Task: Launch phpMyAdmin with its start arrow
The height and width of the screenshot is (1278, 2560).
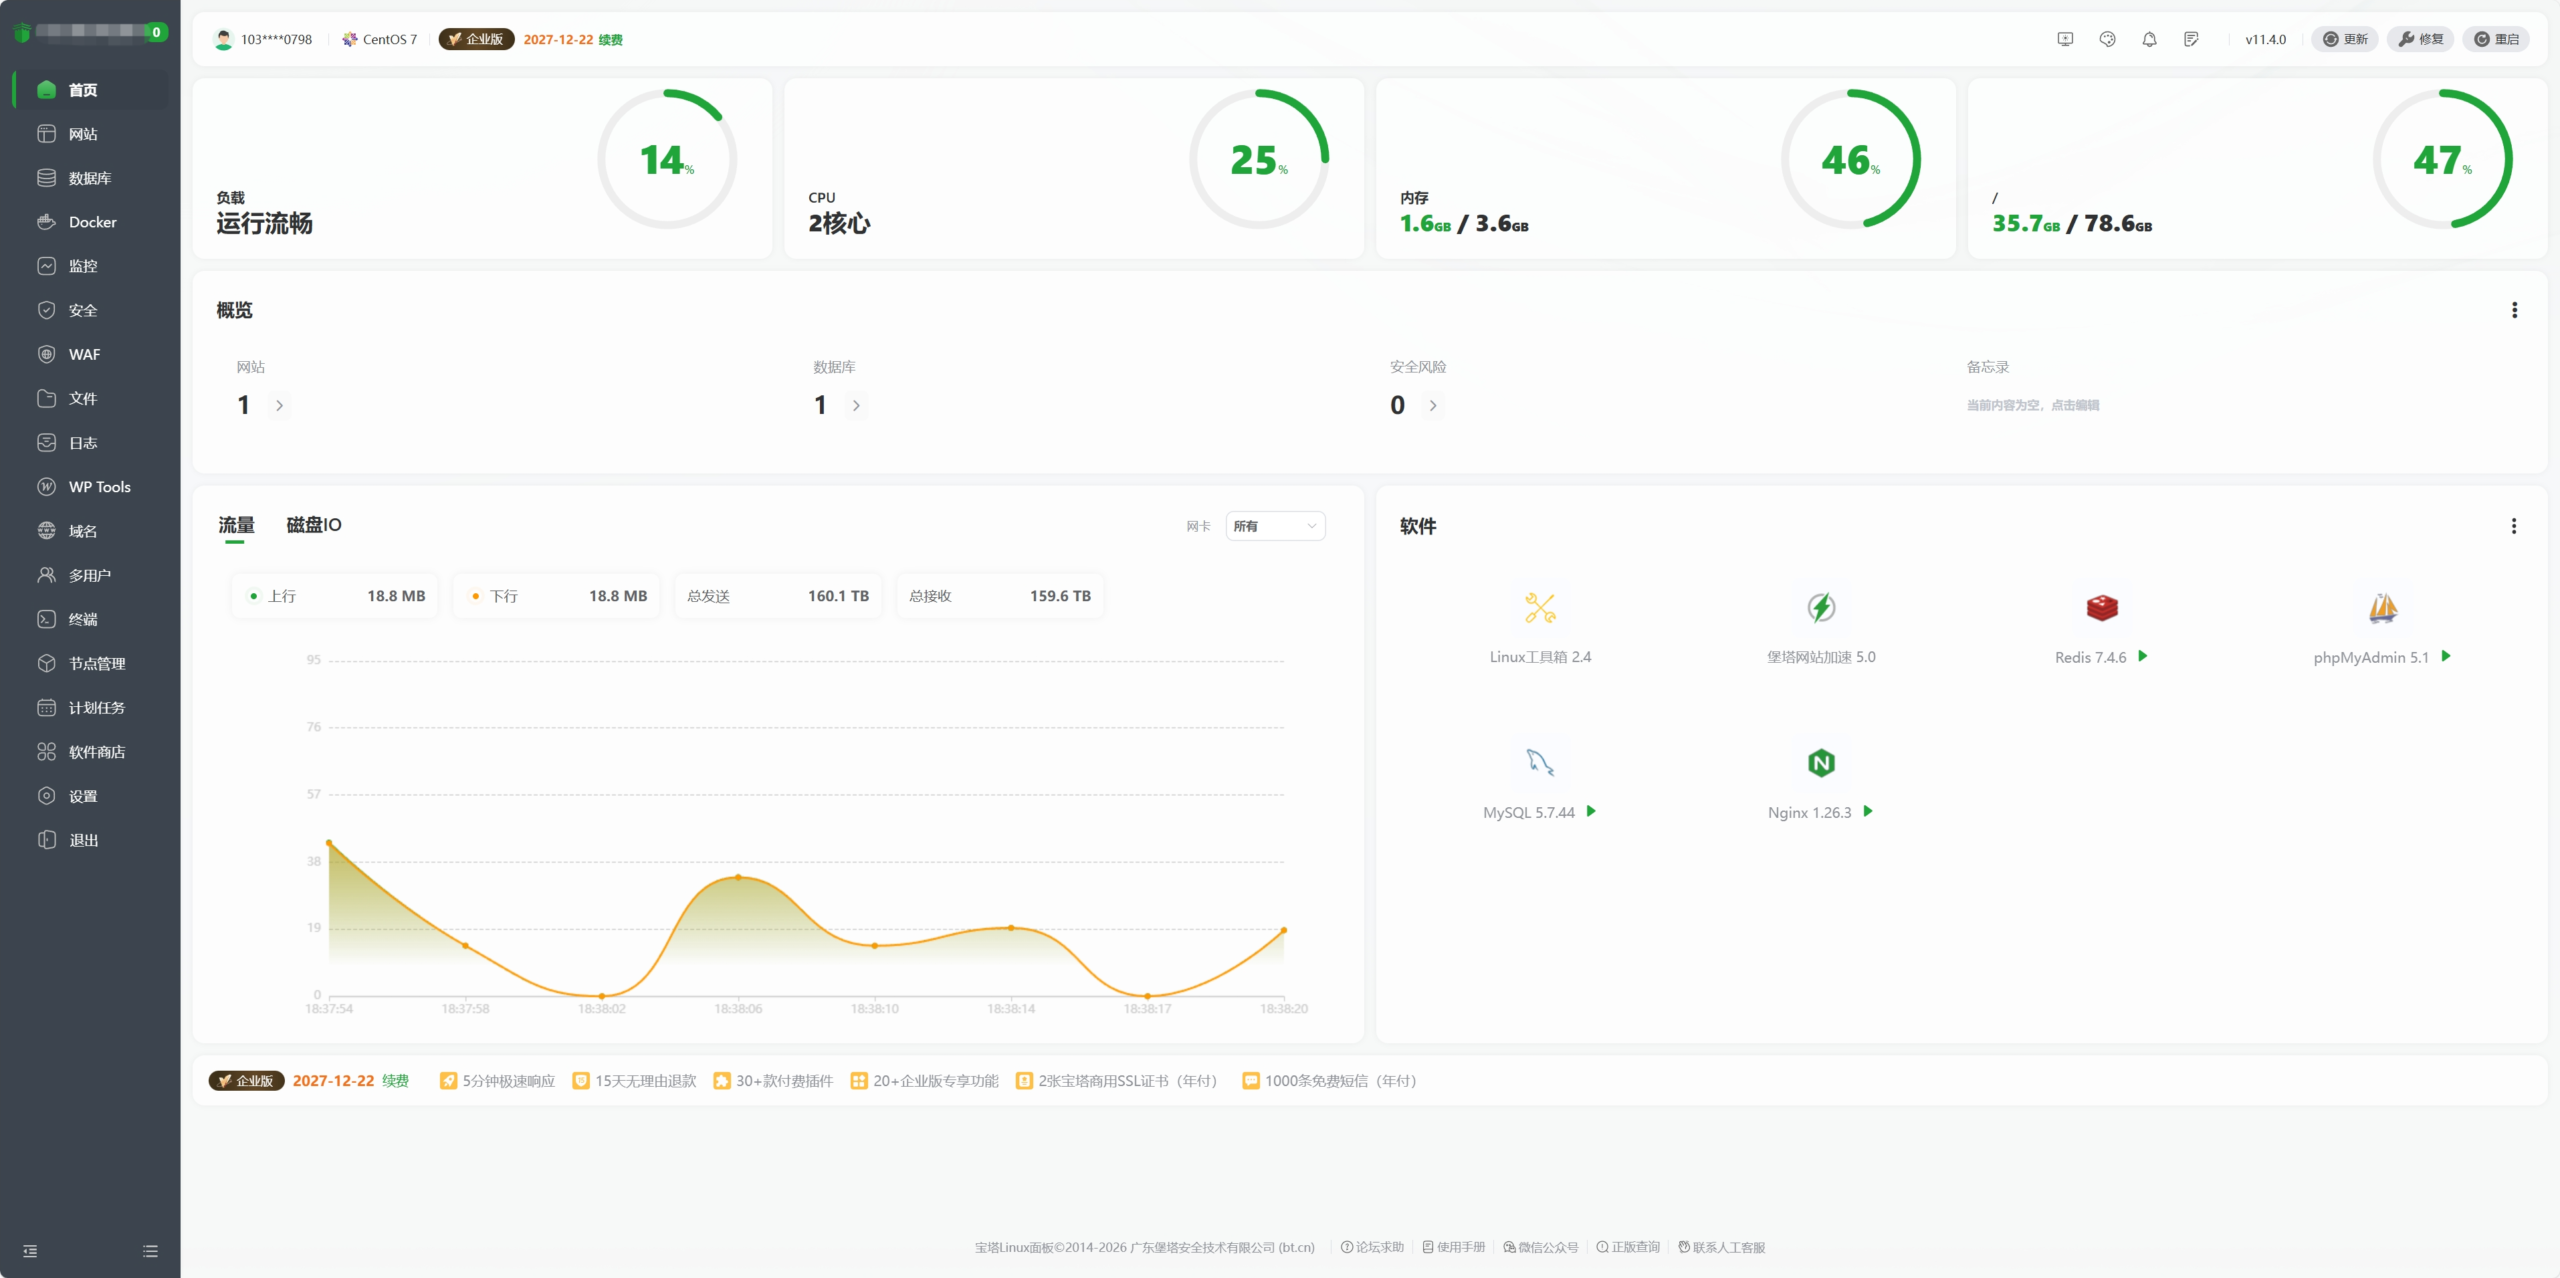Action: coord(2446,657)
